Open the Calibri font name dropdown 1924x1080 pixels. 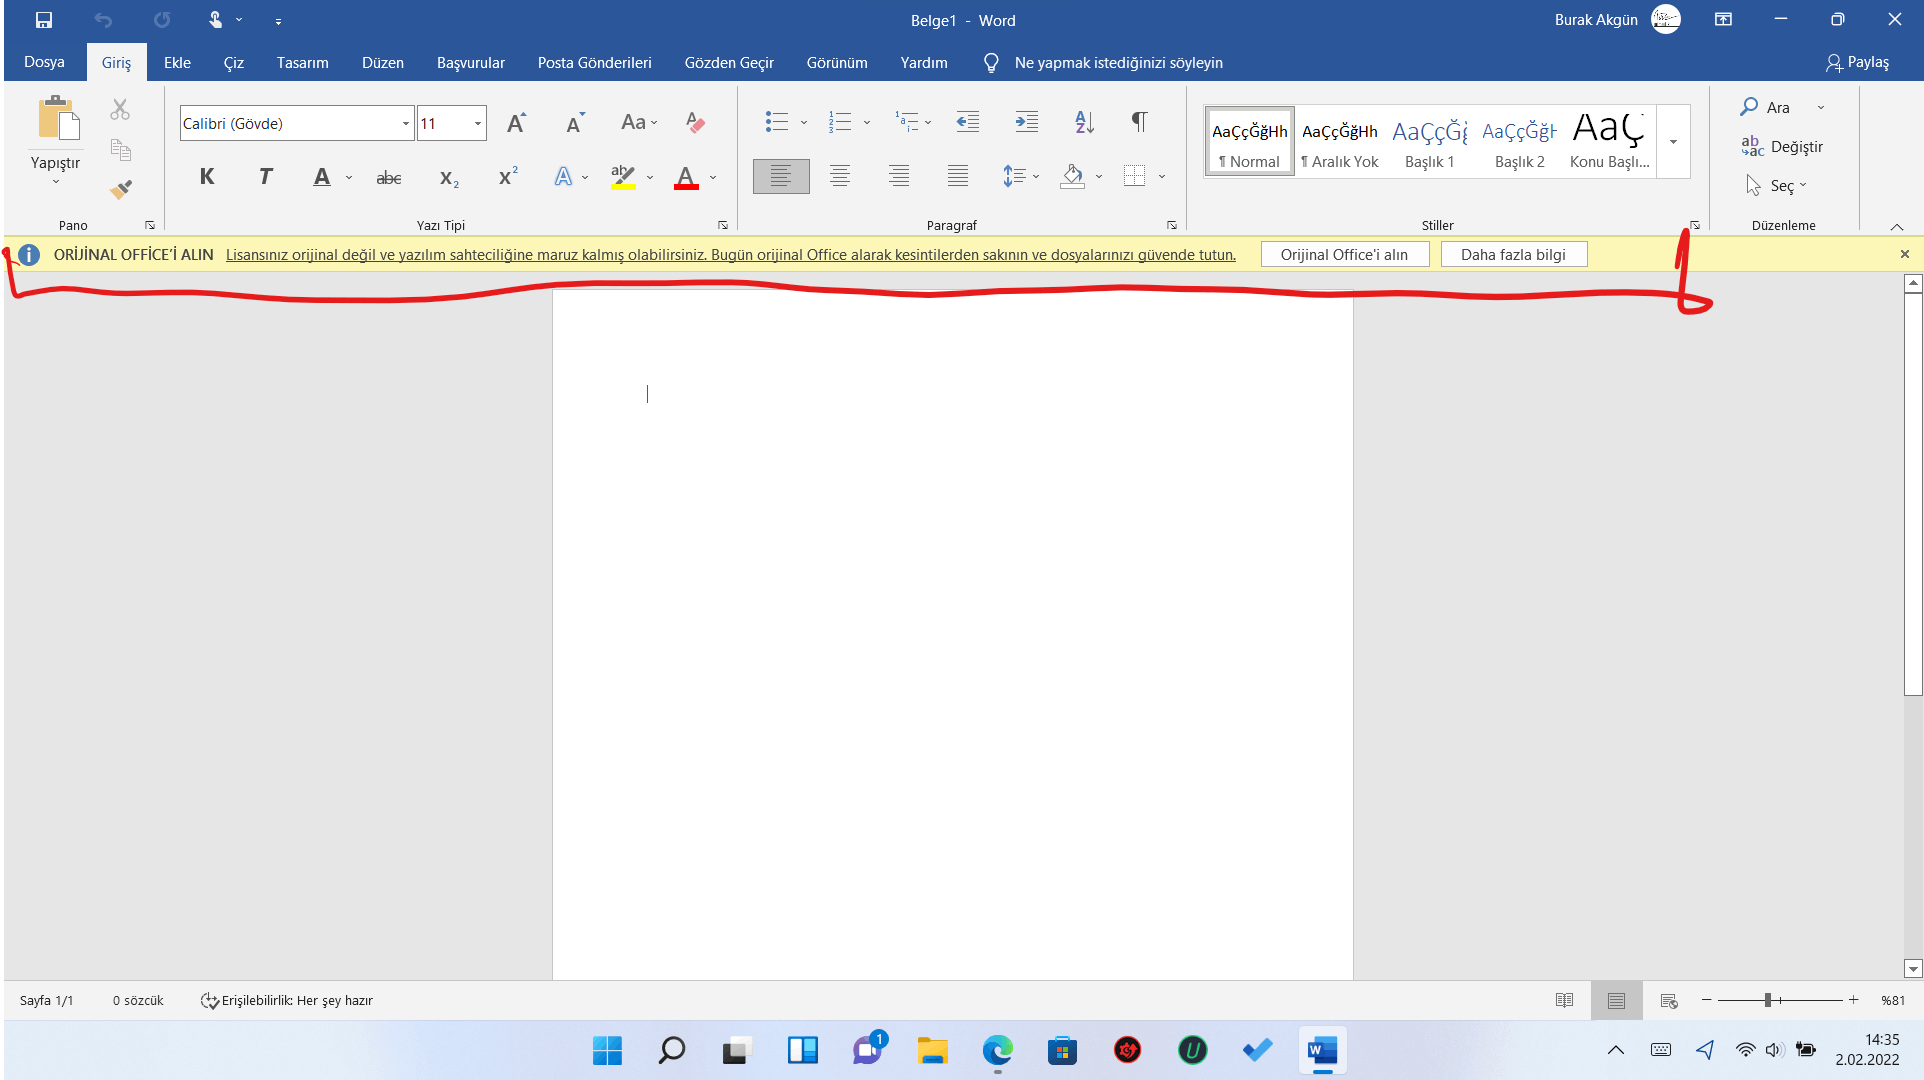(405, 124)
